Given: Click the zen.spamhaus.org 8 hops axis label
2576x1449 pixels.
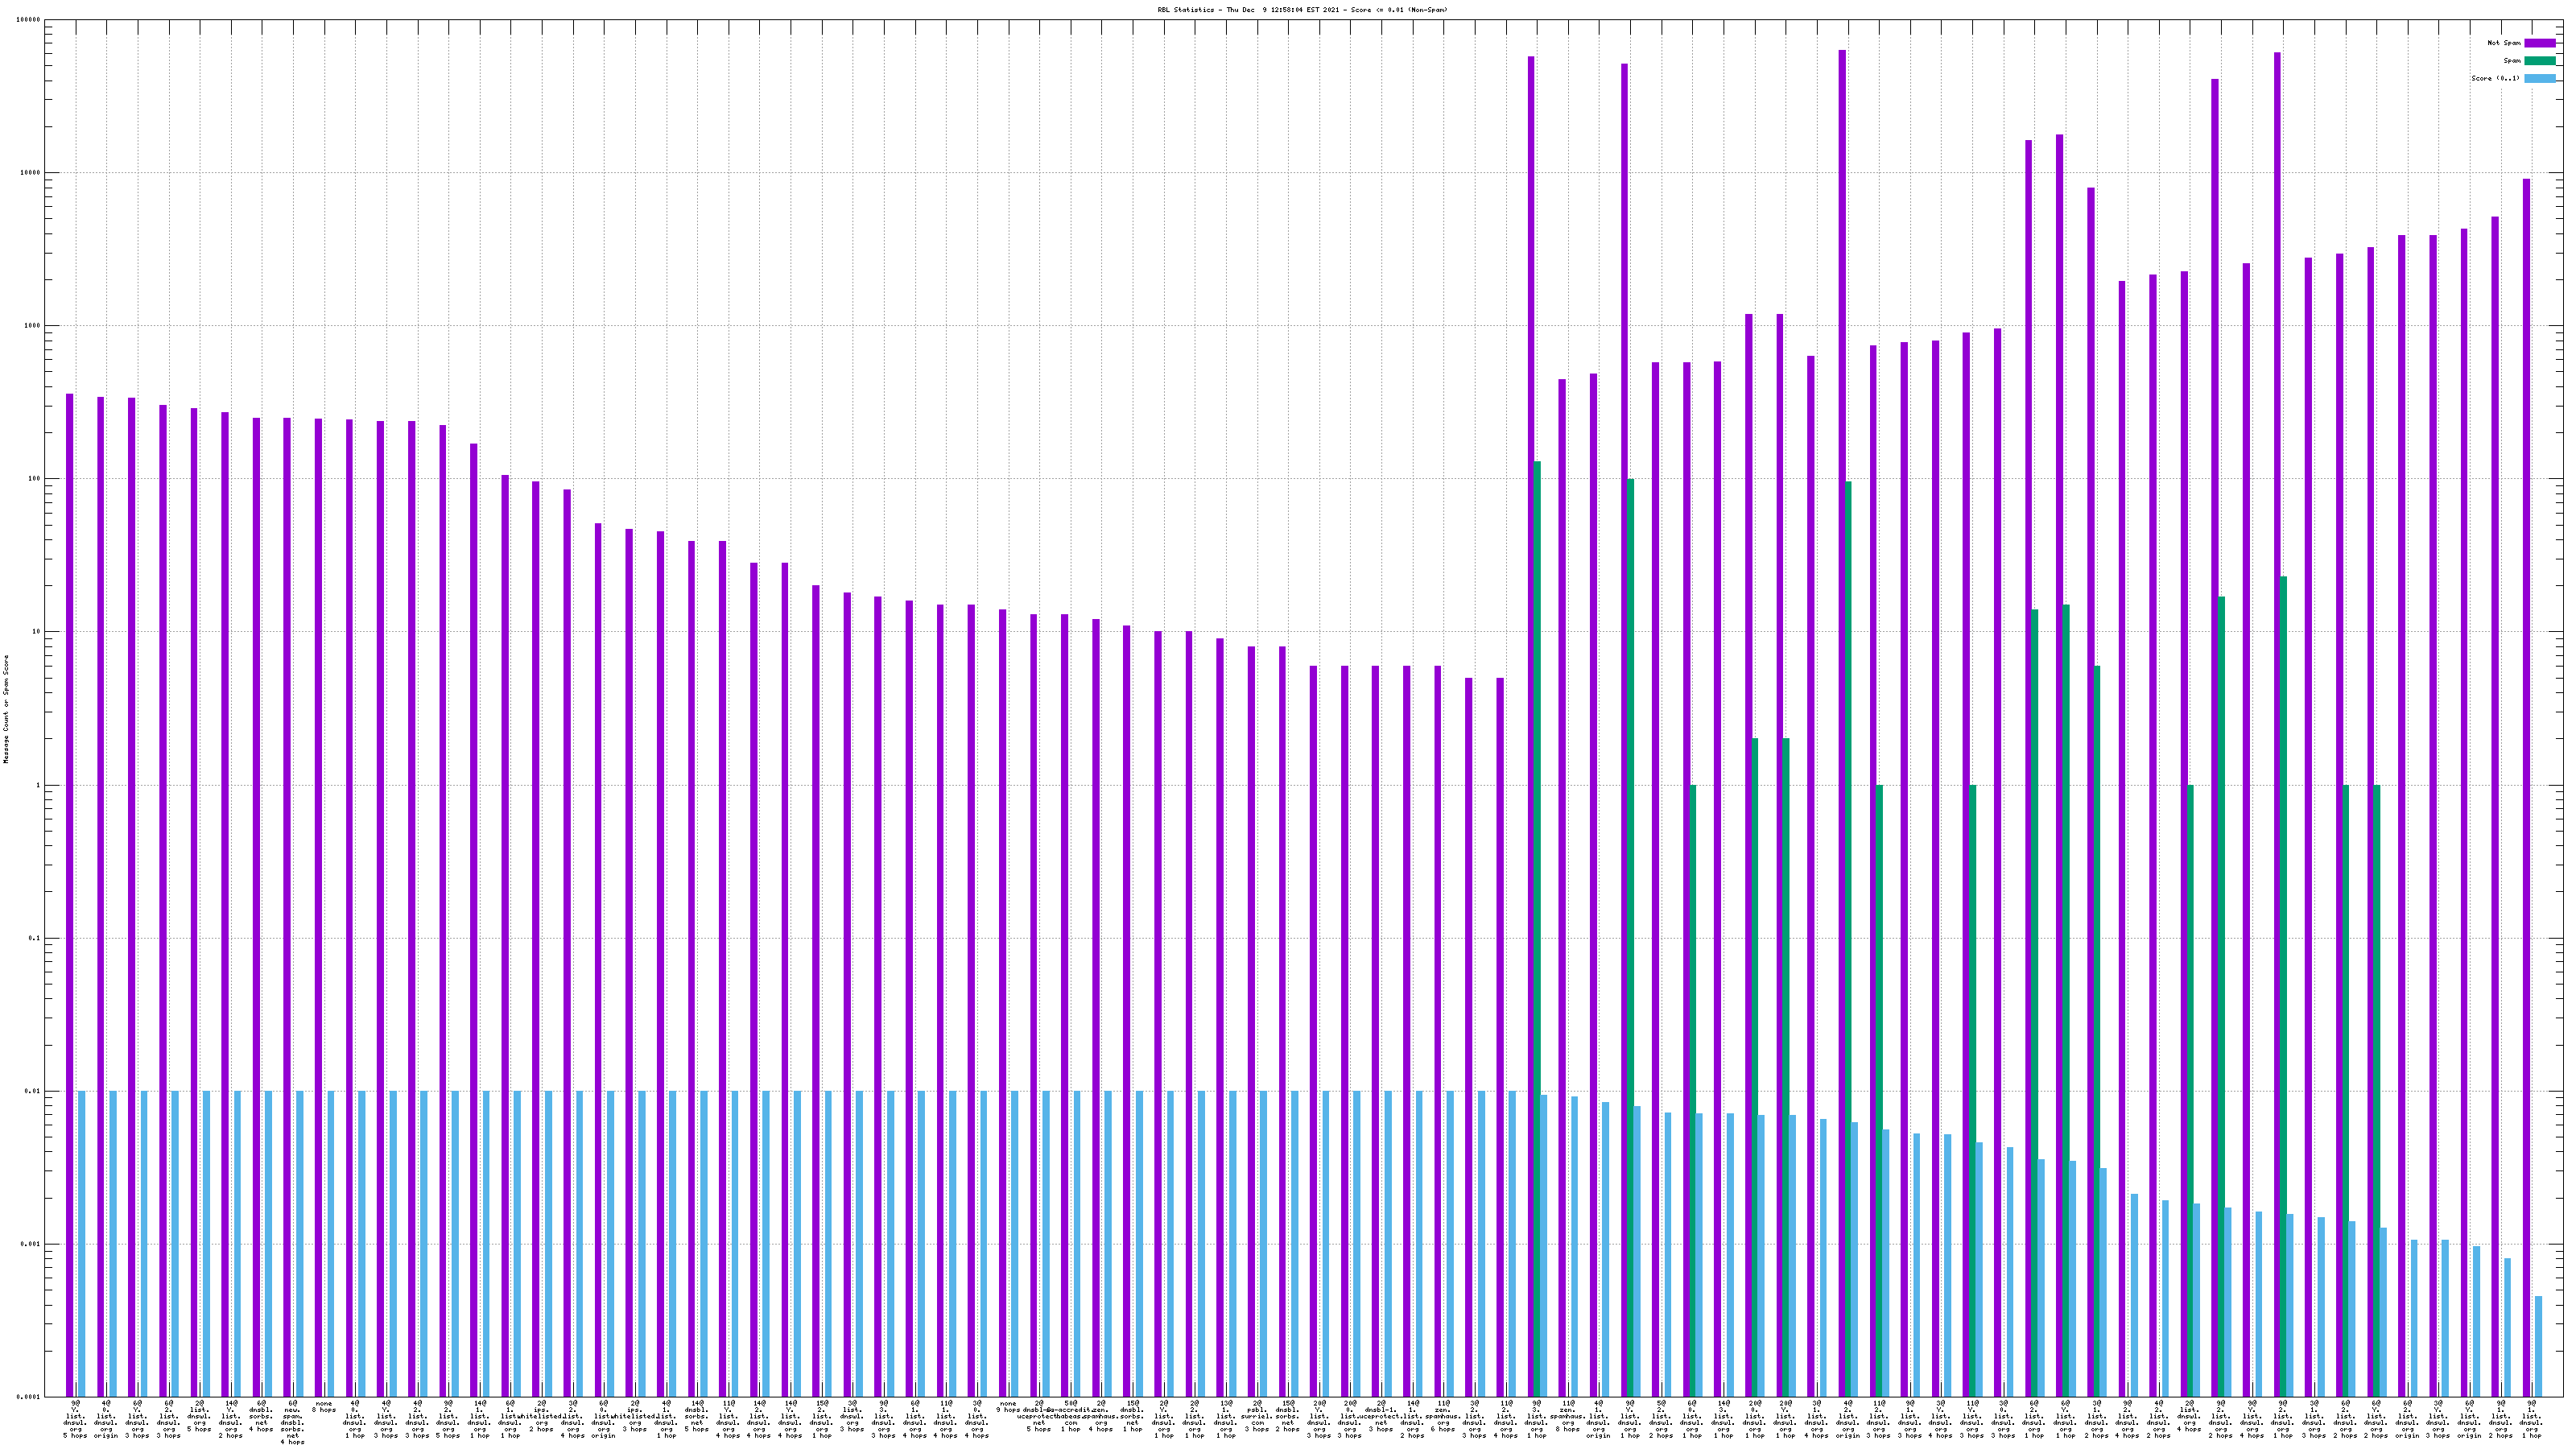Looking at the screenshot, I should pos(1568,1418).
